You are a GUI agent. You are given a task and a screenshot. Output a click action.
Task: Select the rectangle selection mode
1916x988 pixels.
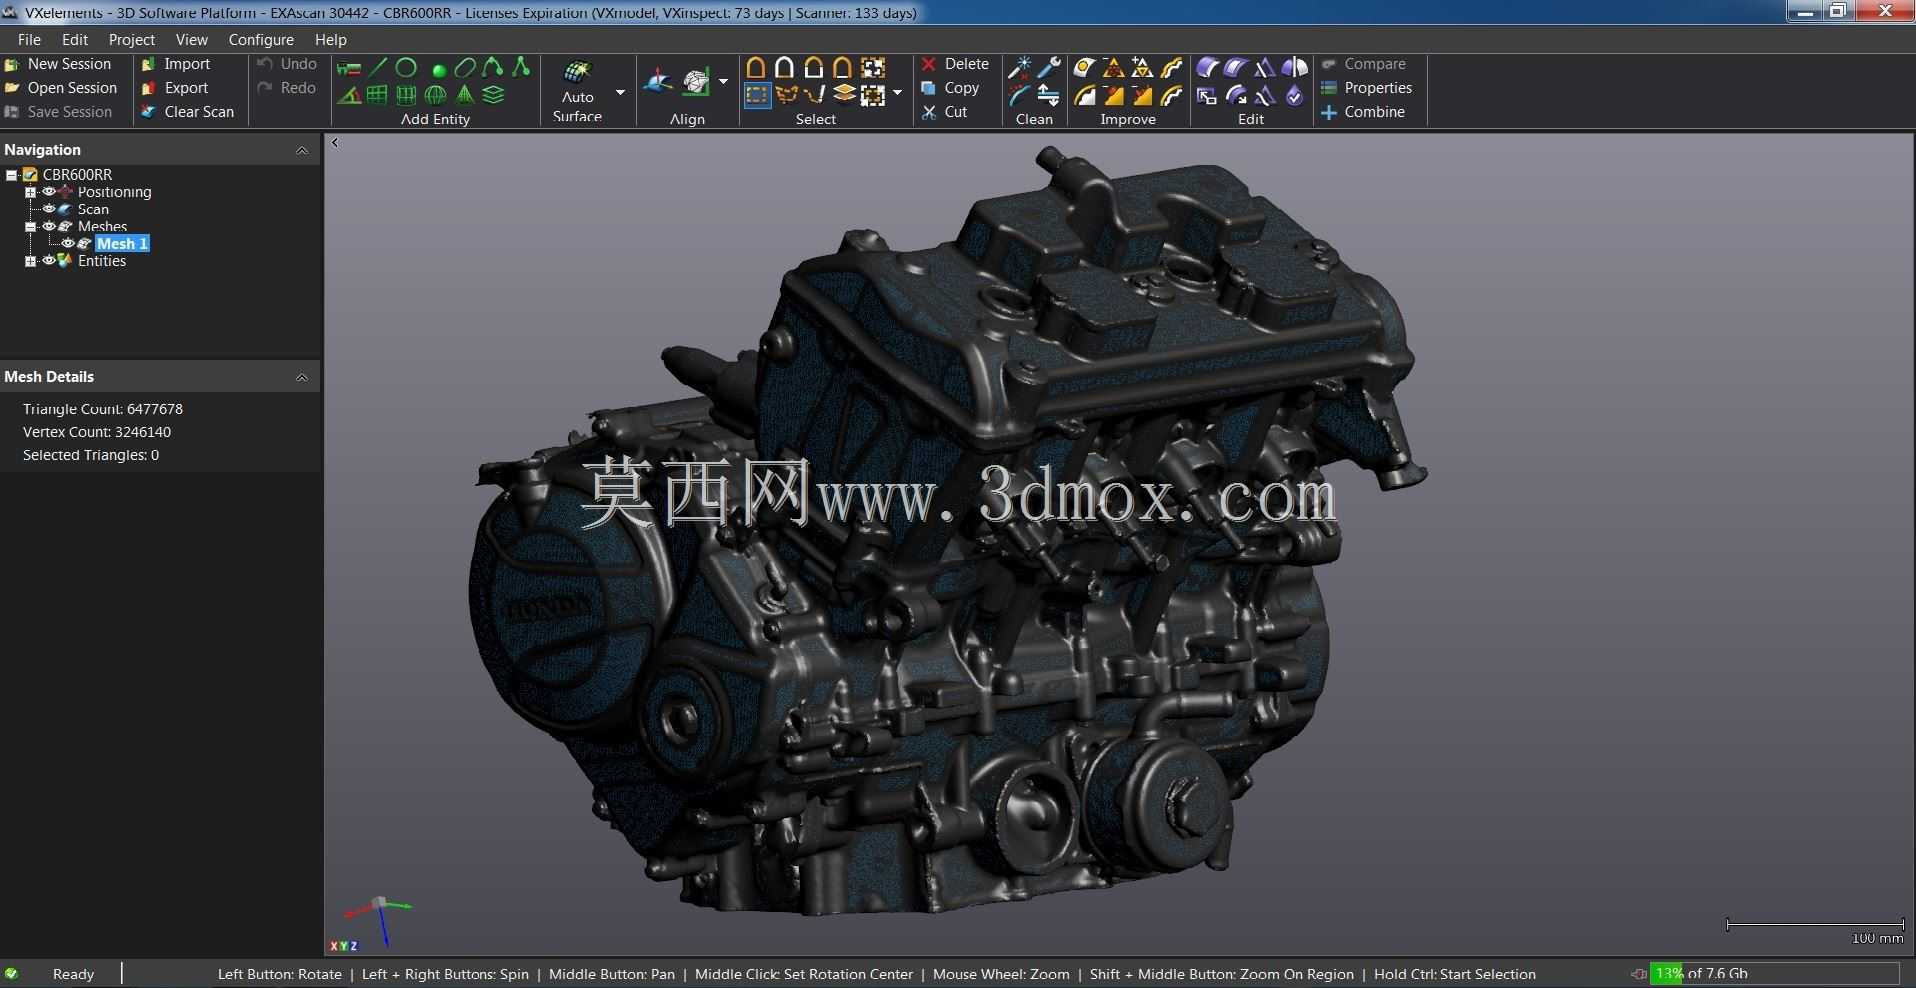coord(757,96)
